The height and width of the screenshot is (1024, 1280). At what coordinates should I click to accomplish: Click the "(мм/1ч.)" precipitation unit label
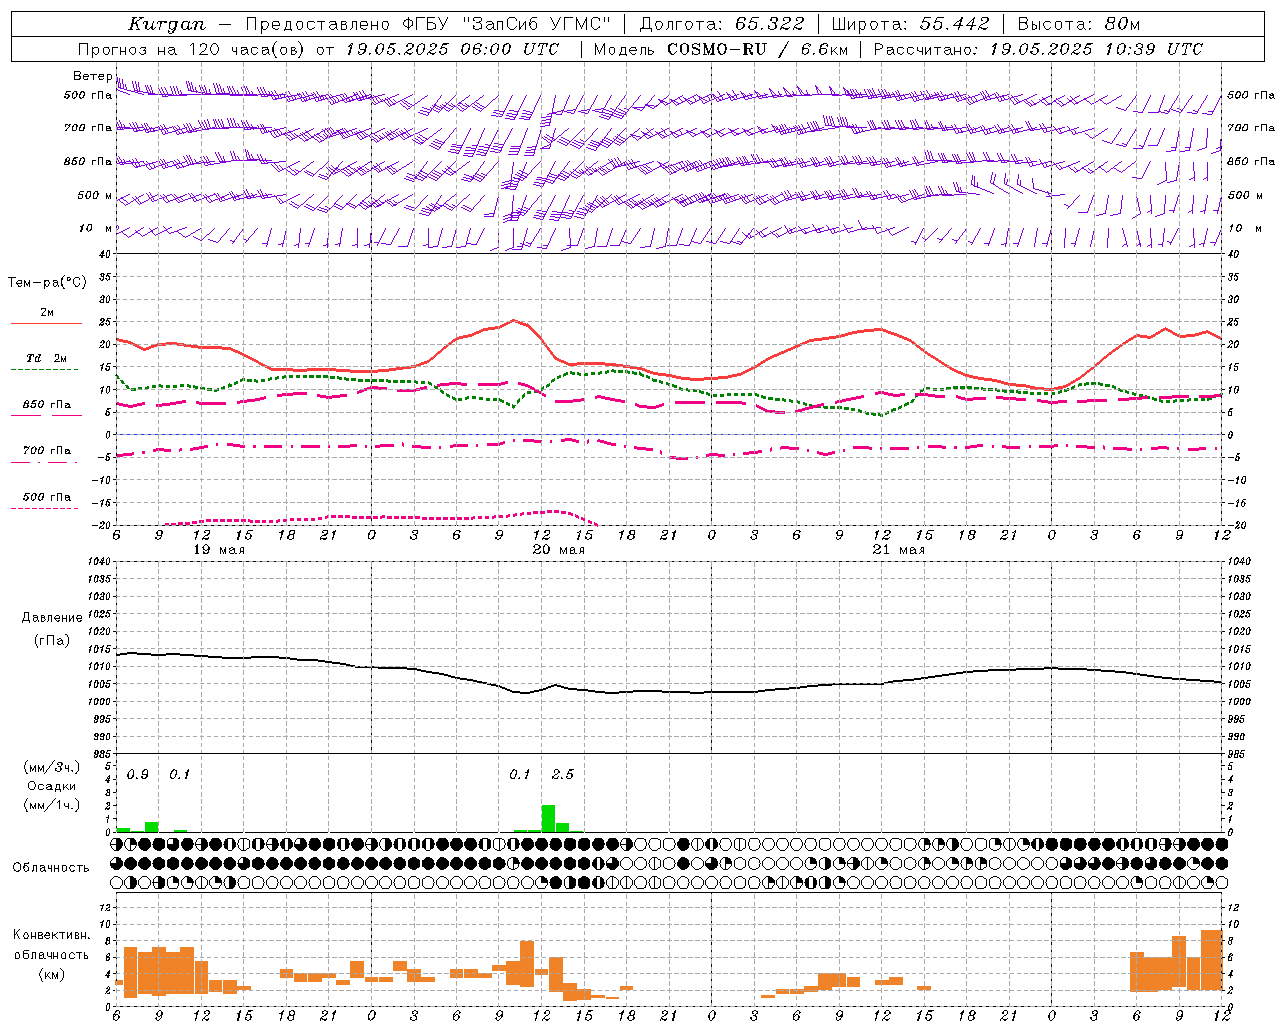[x=52, y=804]
